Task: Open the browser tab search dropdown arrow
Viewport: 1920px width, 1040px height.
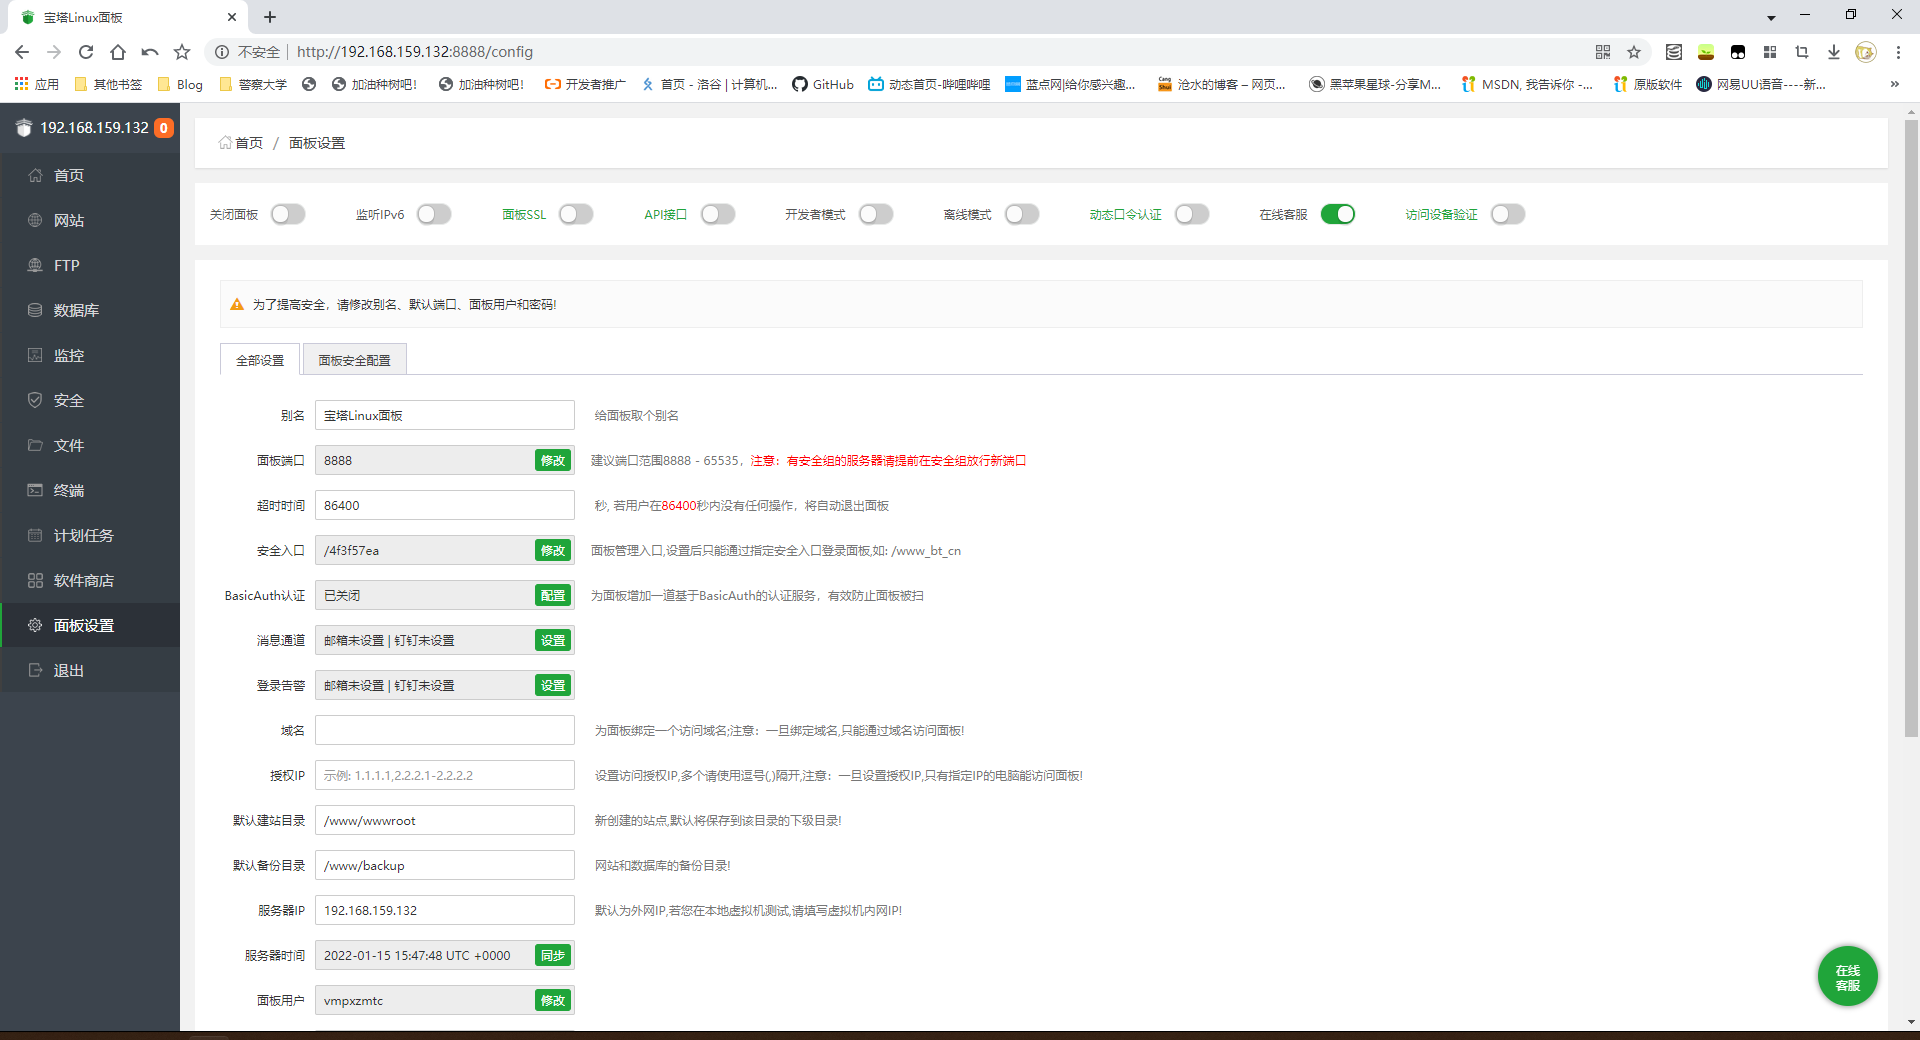Action: pos(1770,17)
